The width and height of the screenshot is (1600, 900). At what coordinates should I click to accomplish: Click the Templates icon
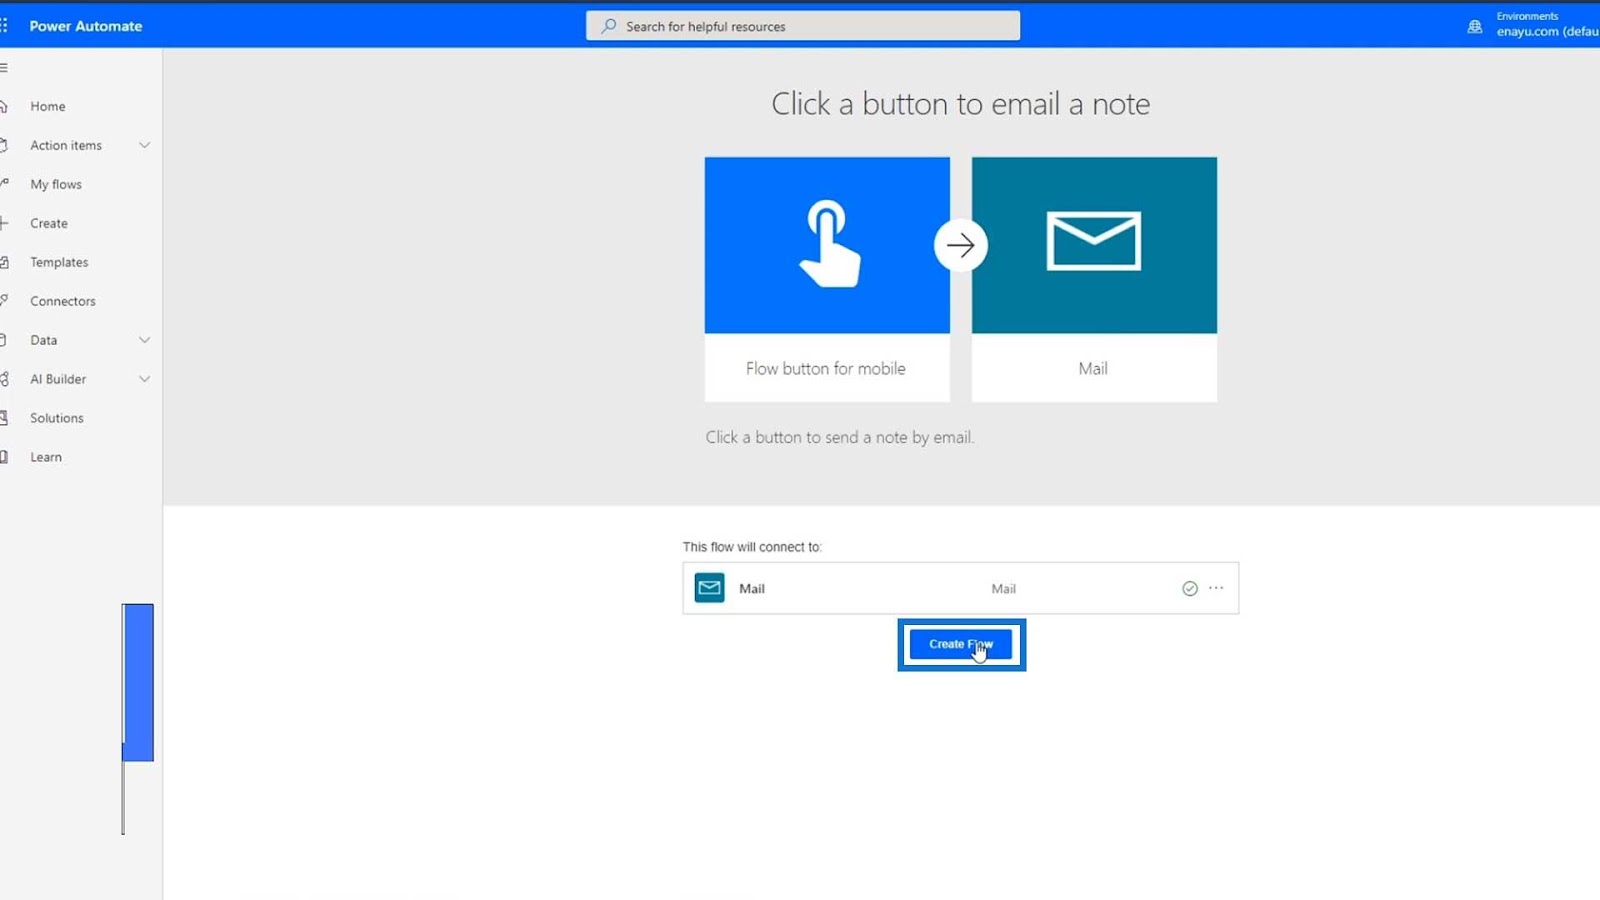tap(4, 262)
